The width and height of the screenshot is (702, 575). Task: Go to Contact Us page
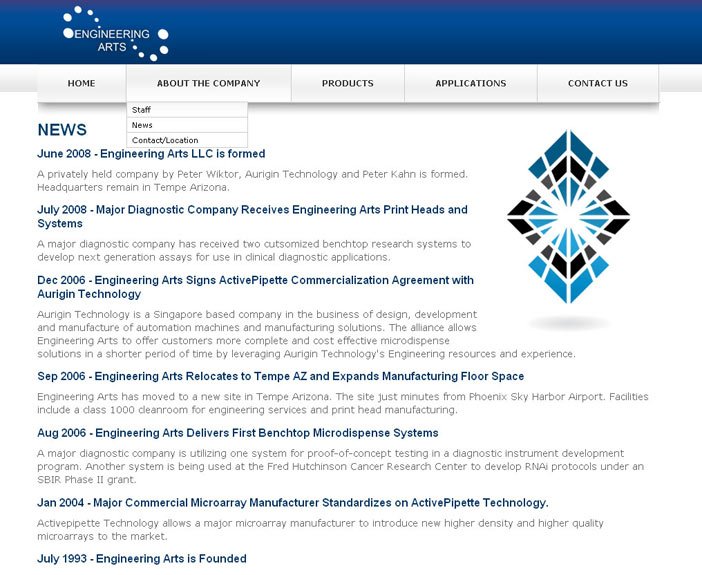coord(597,84)
